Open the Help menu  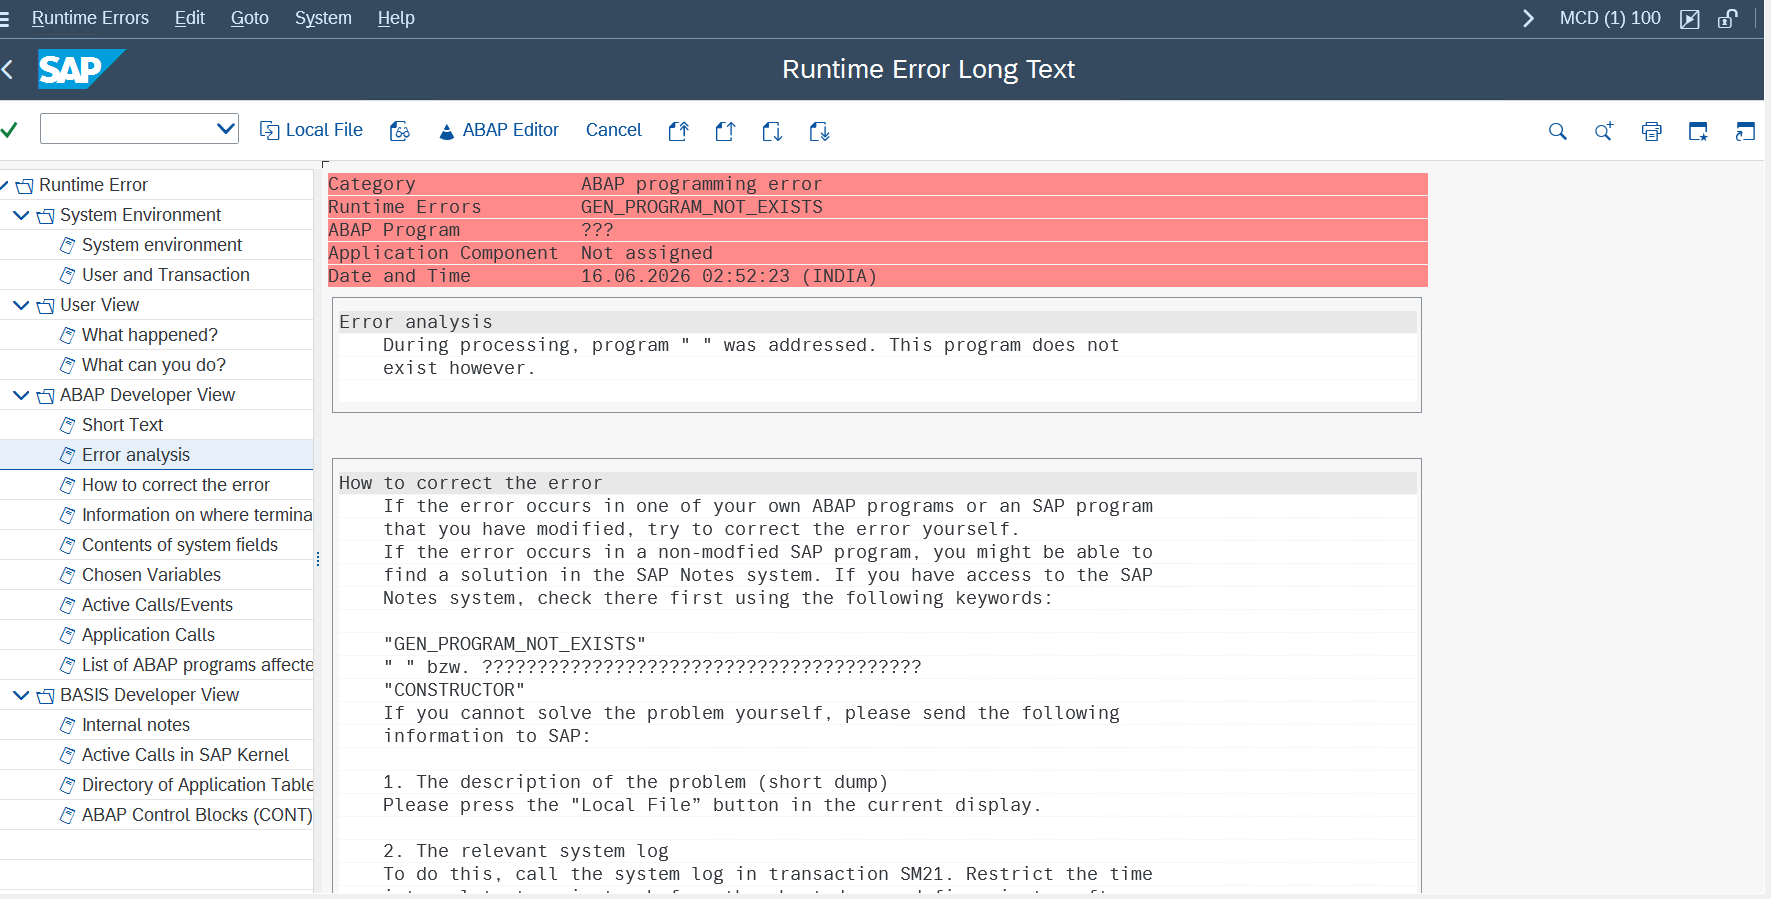pos(396,18)
